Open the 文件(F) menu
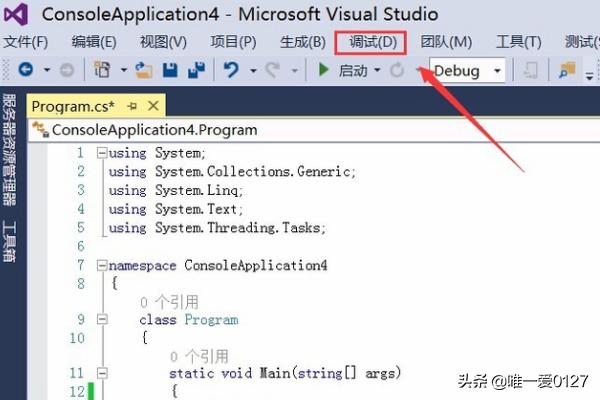Screen dimensions: 600x400 pyautogui.click(x=26, y=42)
